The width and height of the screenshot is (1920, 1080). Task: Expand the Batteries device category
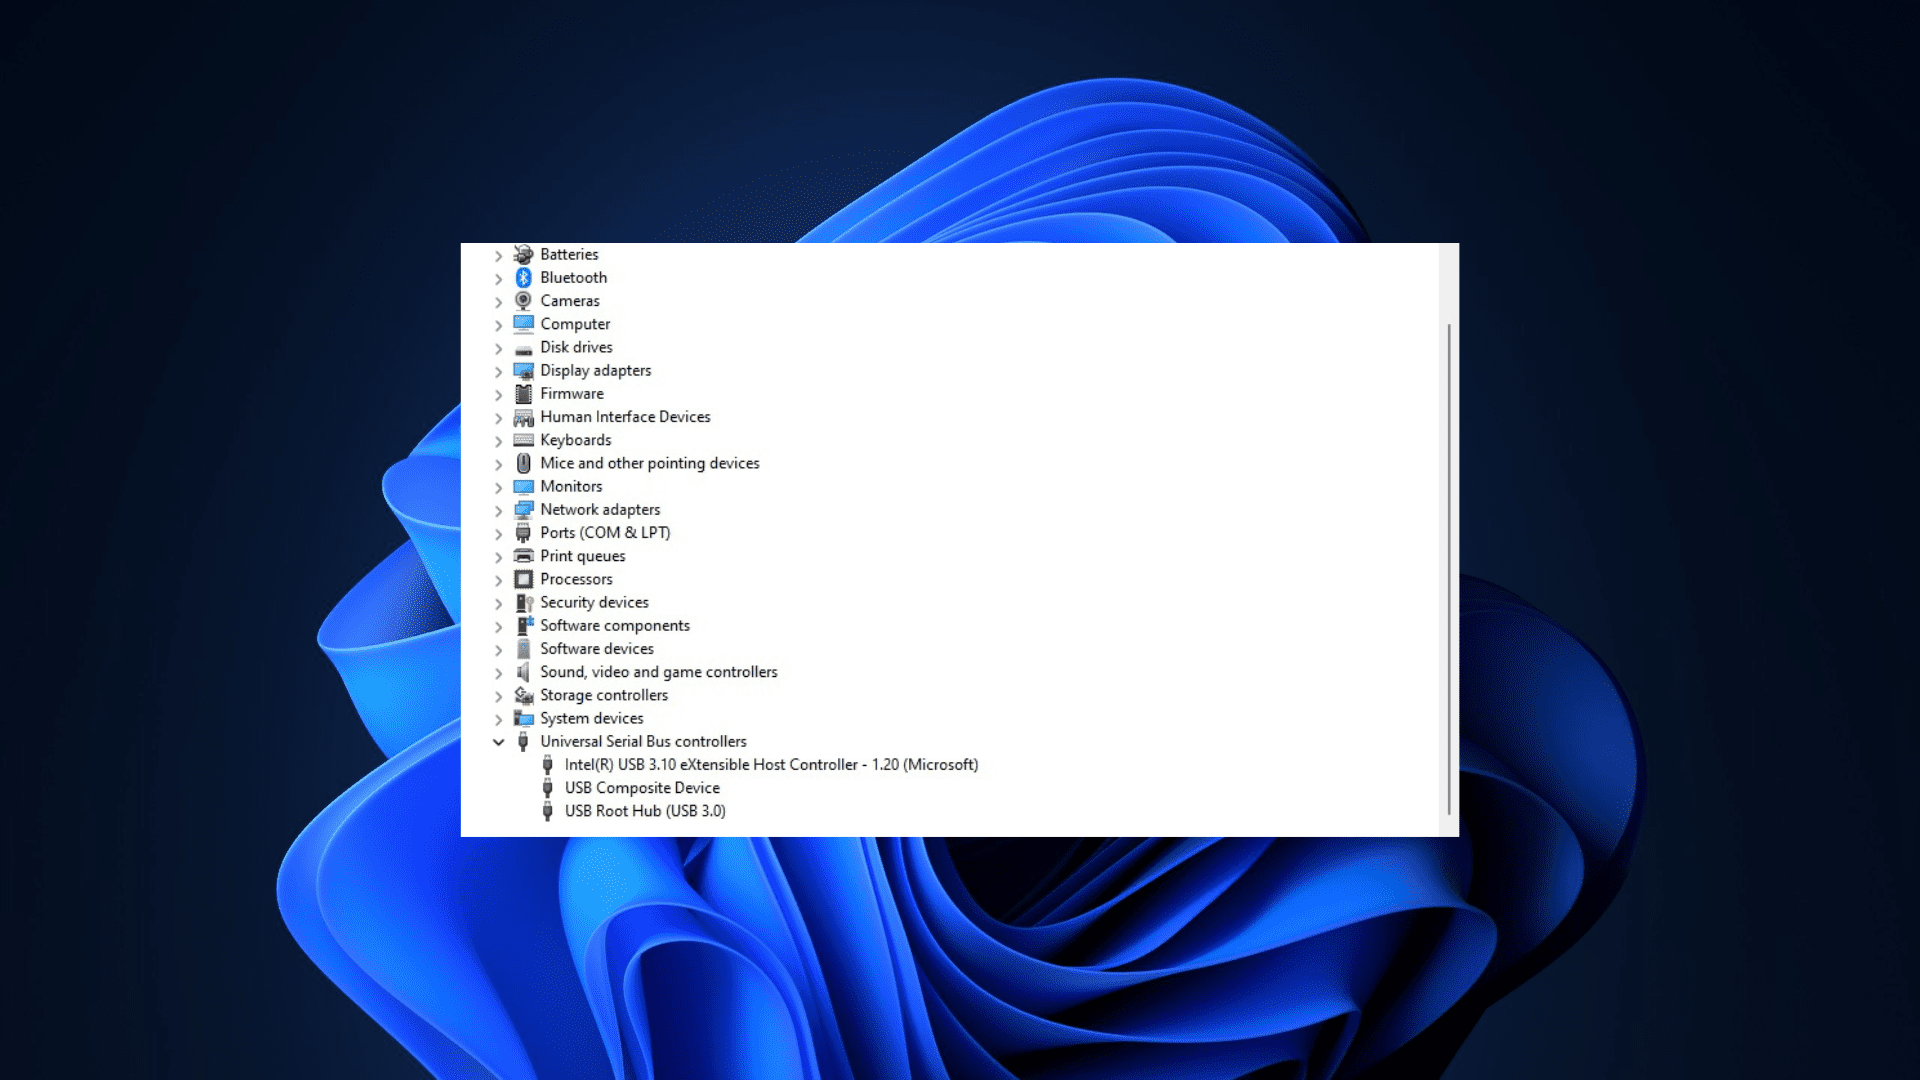click(500, 253)
